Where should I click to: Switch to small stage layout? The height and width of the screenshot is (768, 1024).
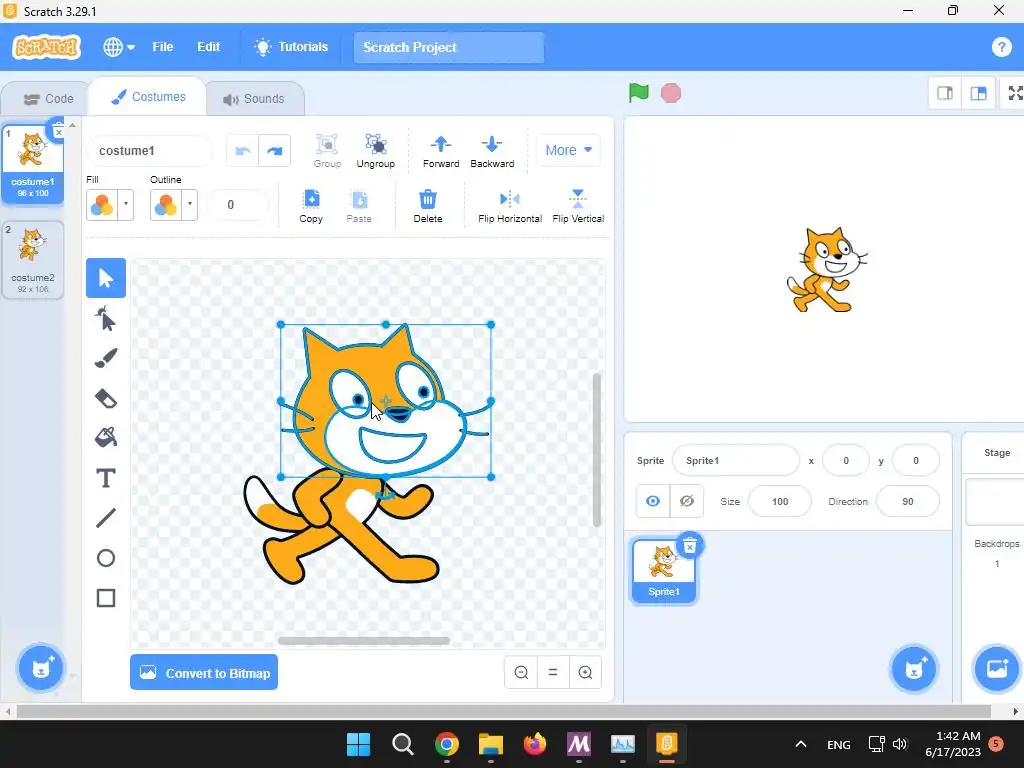[x=945, y=93]
